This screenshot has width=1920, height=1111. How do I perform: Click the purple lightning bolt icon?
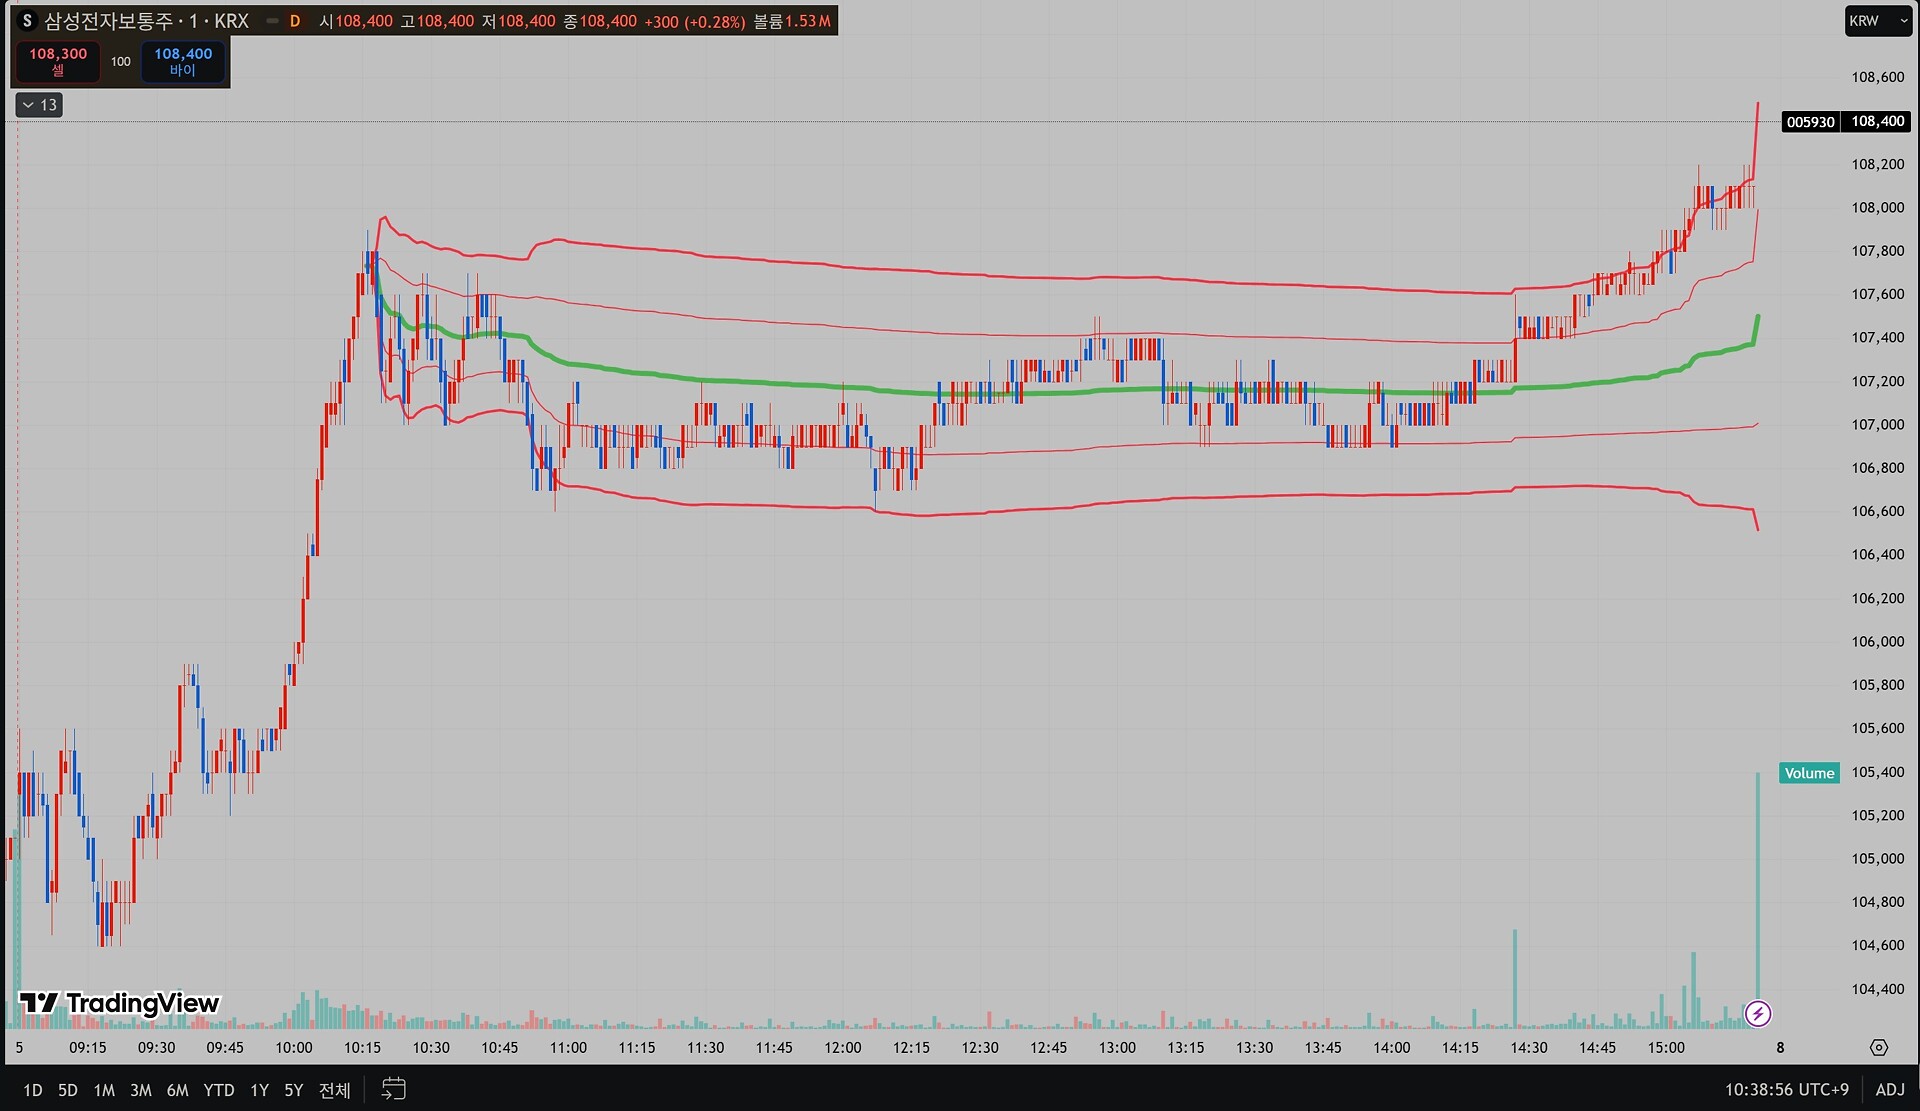coord(1757,1014)
